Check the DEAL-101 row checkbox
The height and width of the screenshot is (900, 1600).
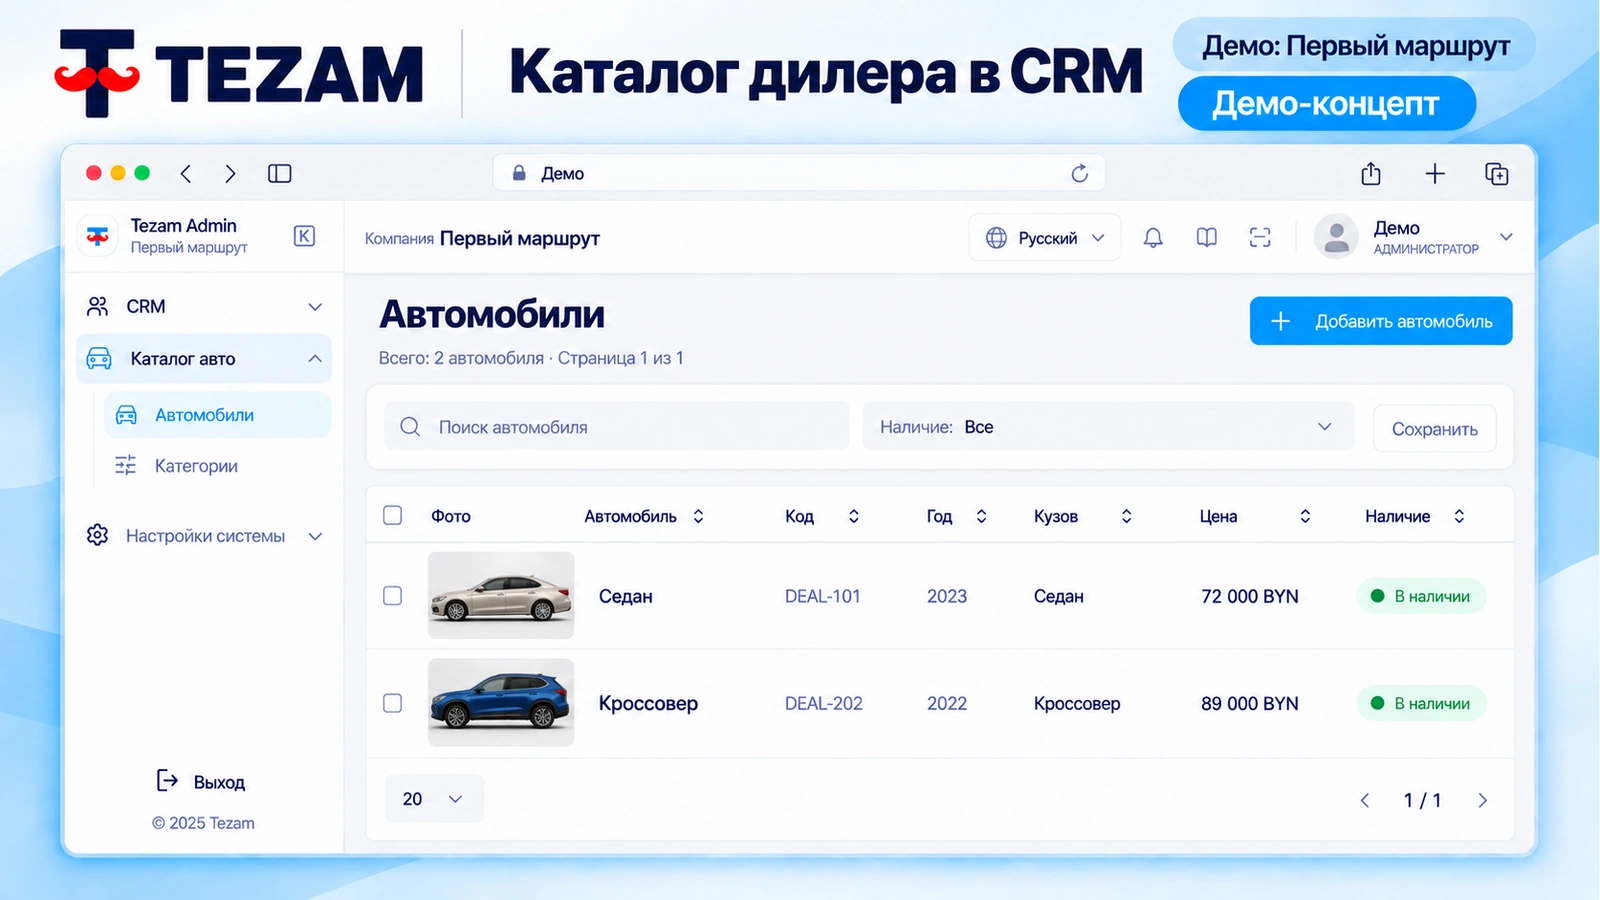point(393,596)
